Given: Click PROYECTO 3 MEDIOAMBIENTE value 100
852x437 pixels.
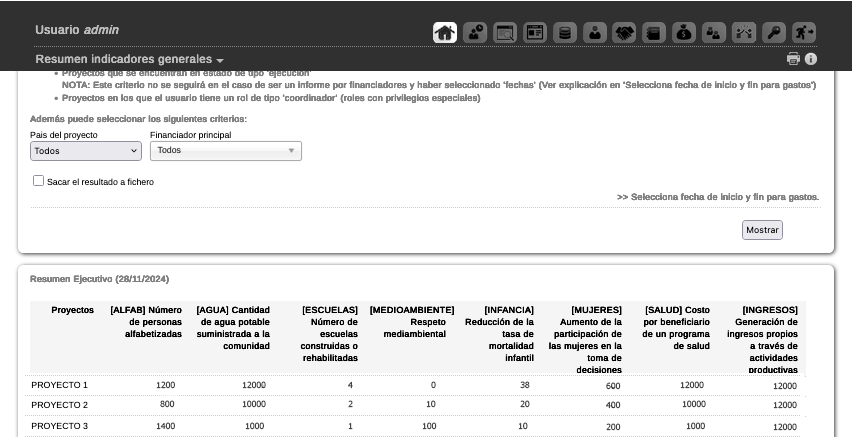Looking at the screenshot, I should (x=429, y=426).
